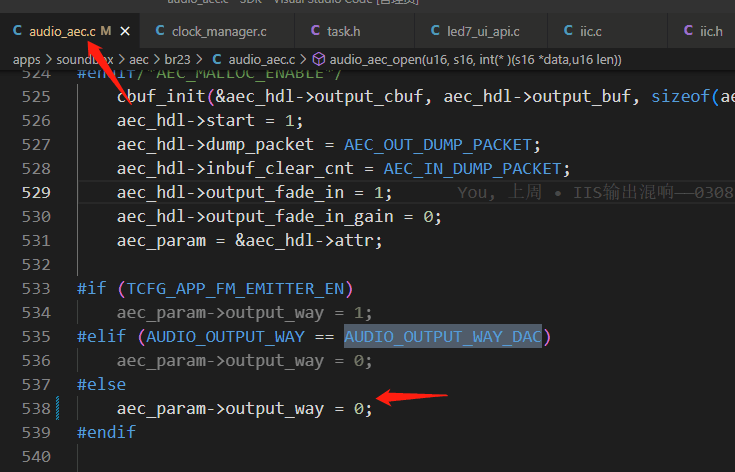This screenshot has height=472, width=735.
Task: Click the C file icon on task.h tab
Action: [315, 30]
